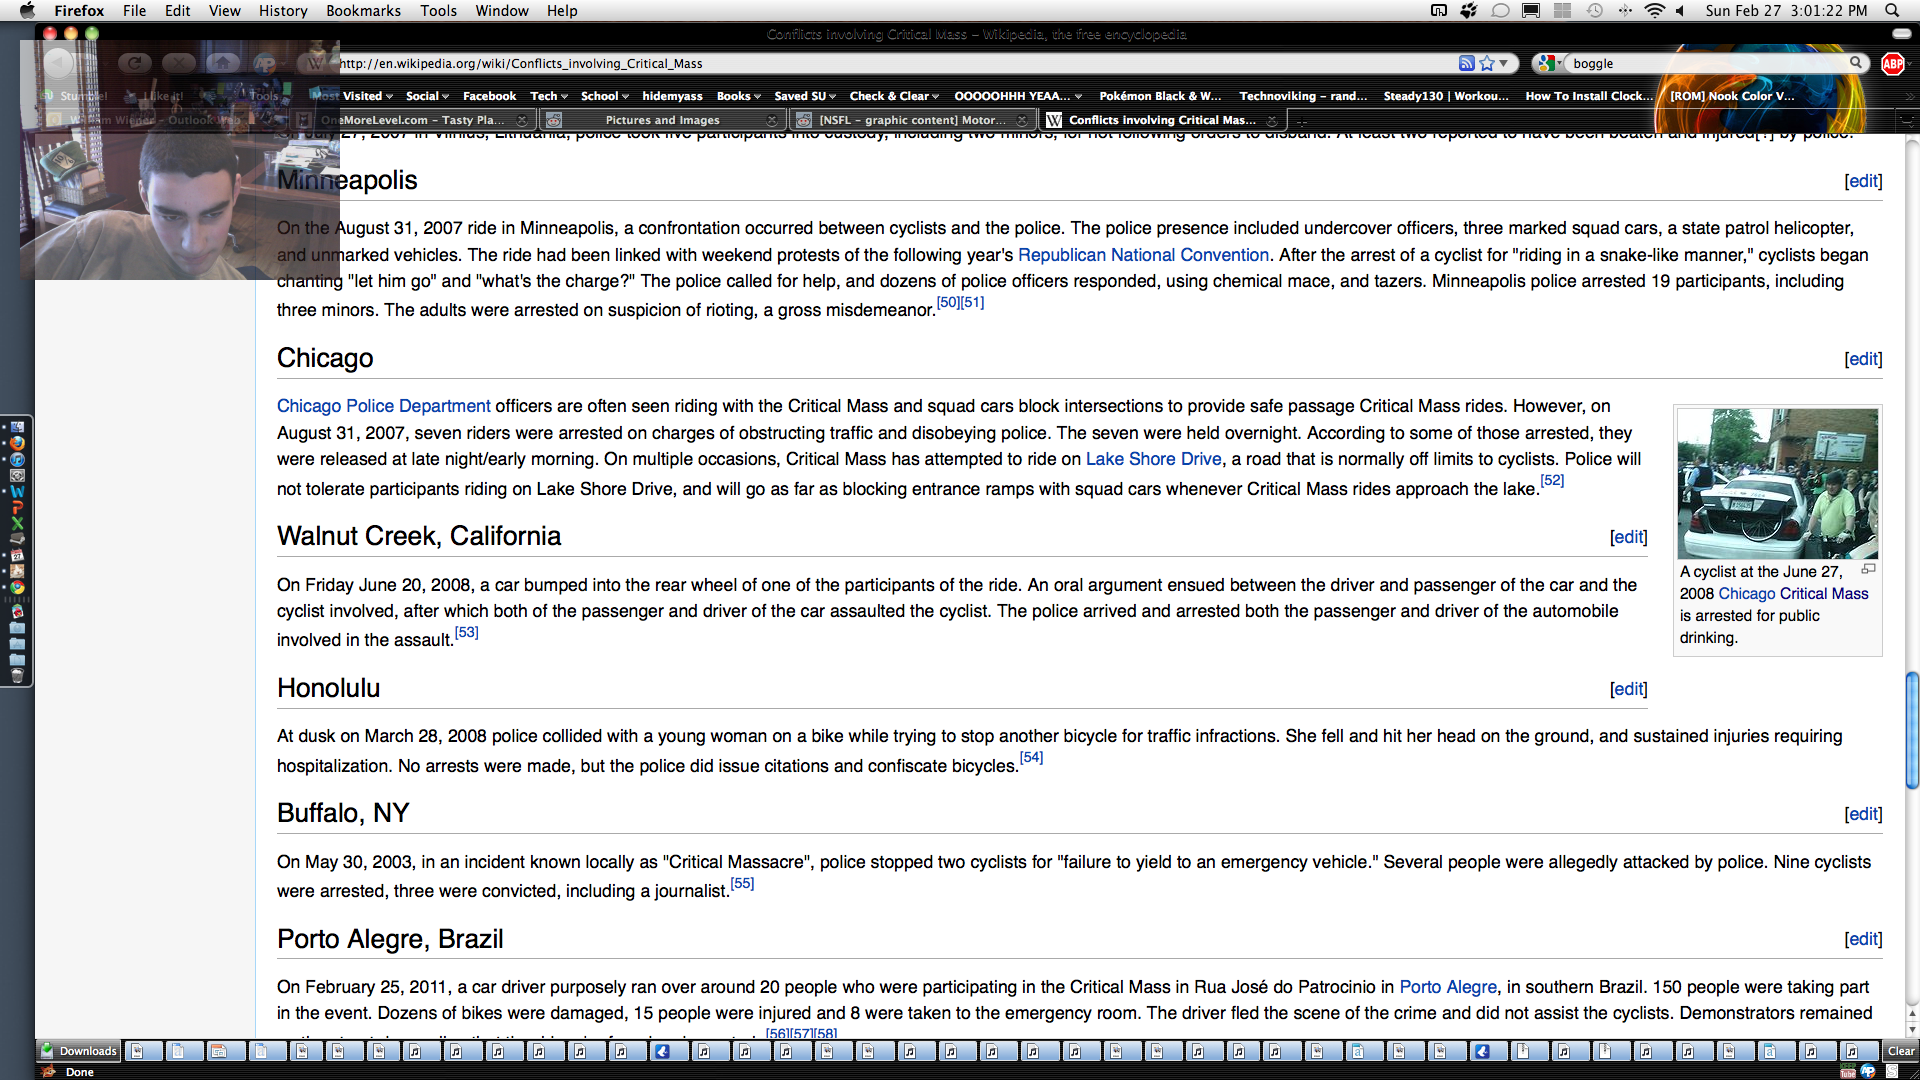Click the RSS feed icon in address bar

(x=1466, y=63)
